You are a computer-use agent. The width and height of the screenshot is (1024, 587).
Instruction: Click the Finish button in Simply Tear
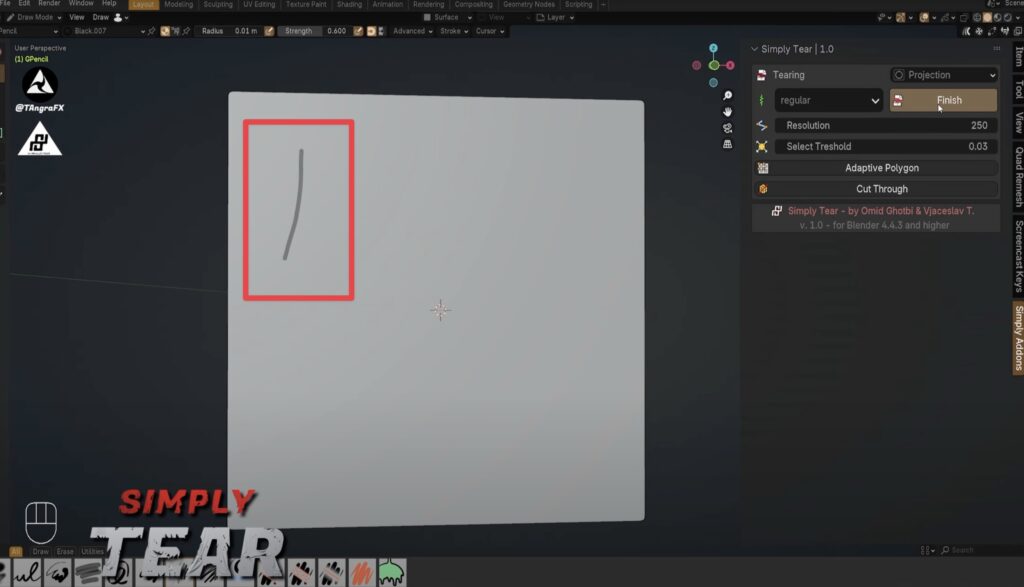coord(943,100)
